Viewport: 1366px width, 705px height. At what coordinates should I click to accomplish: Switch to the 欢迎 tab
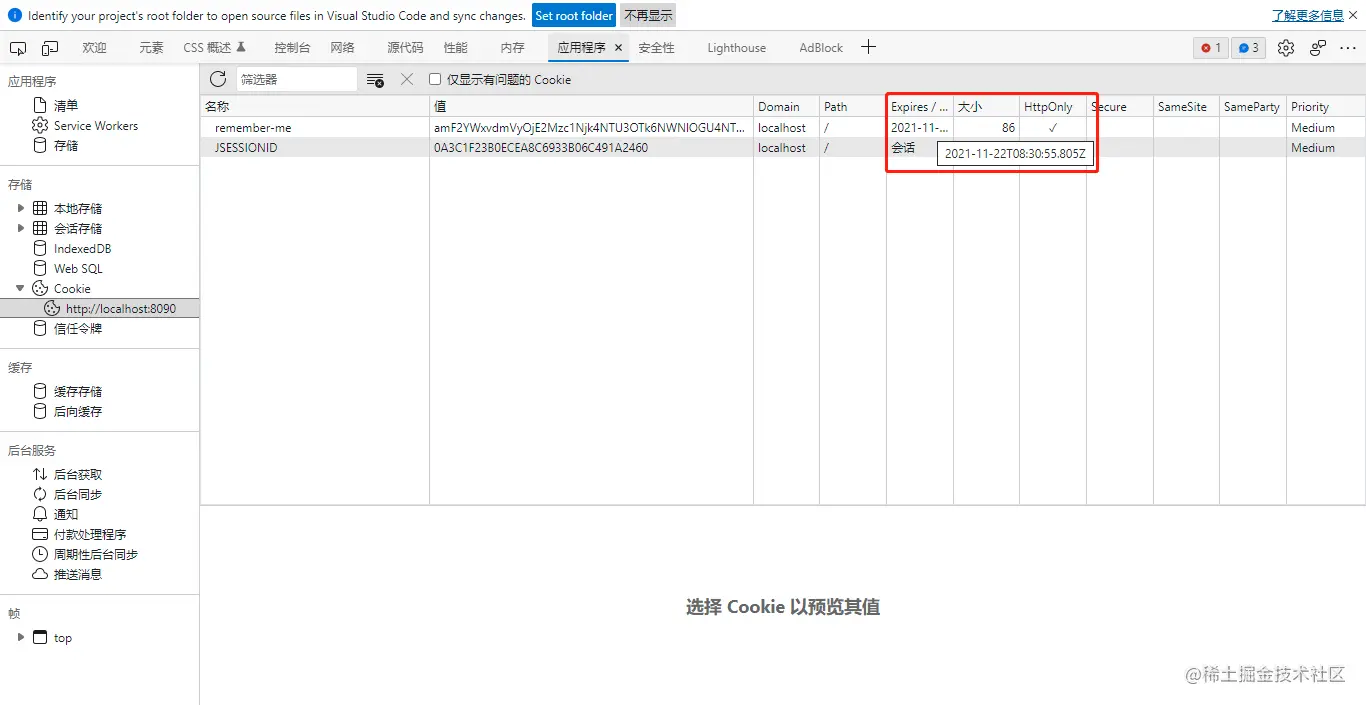point(94,48)
